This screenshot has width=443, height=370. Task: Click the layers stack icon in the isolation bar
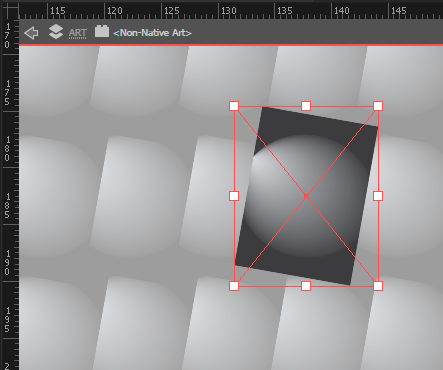tap(56, 32)
